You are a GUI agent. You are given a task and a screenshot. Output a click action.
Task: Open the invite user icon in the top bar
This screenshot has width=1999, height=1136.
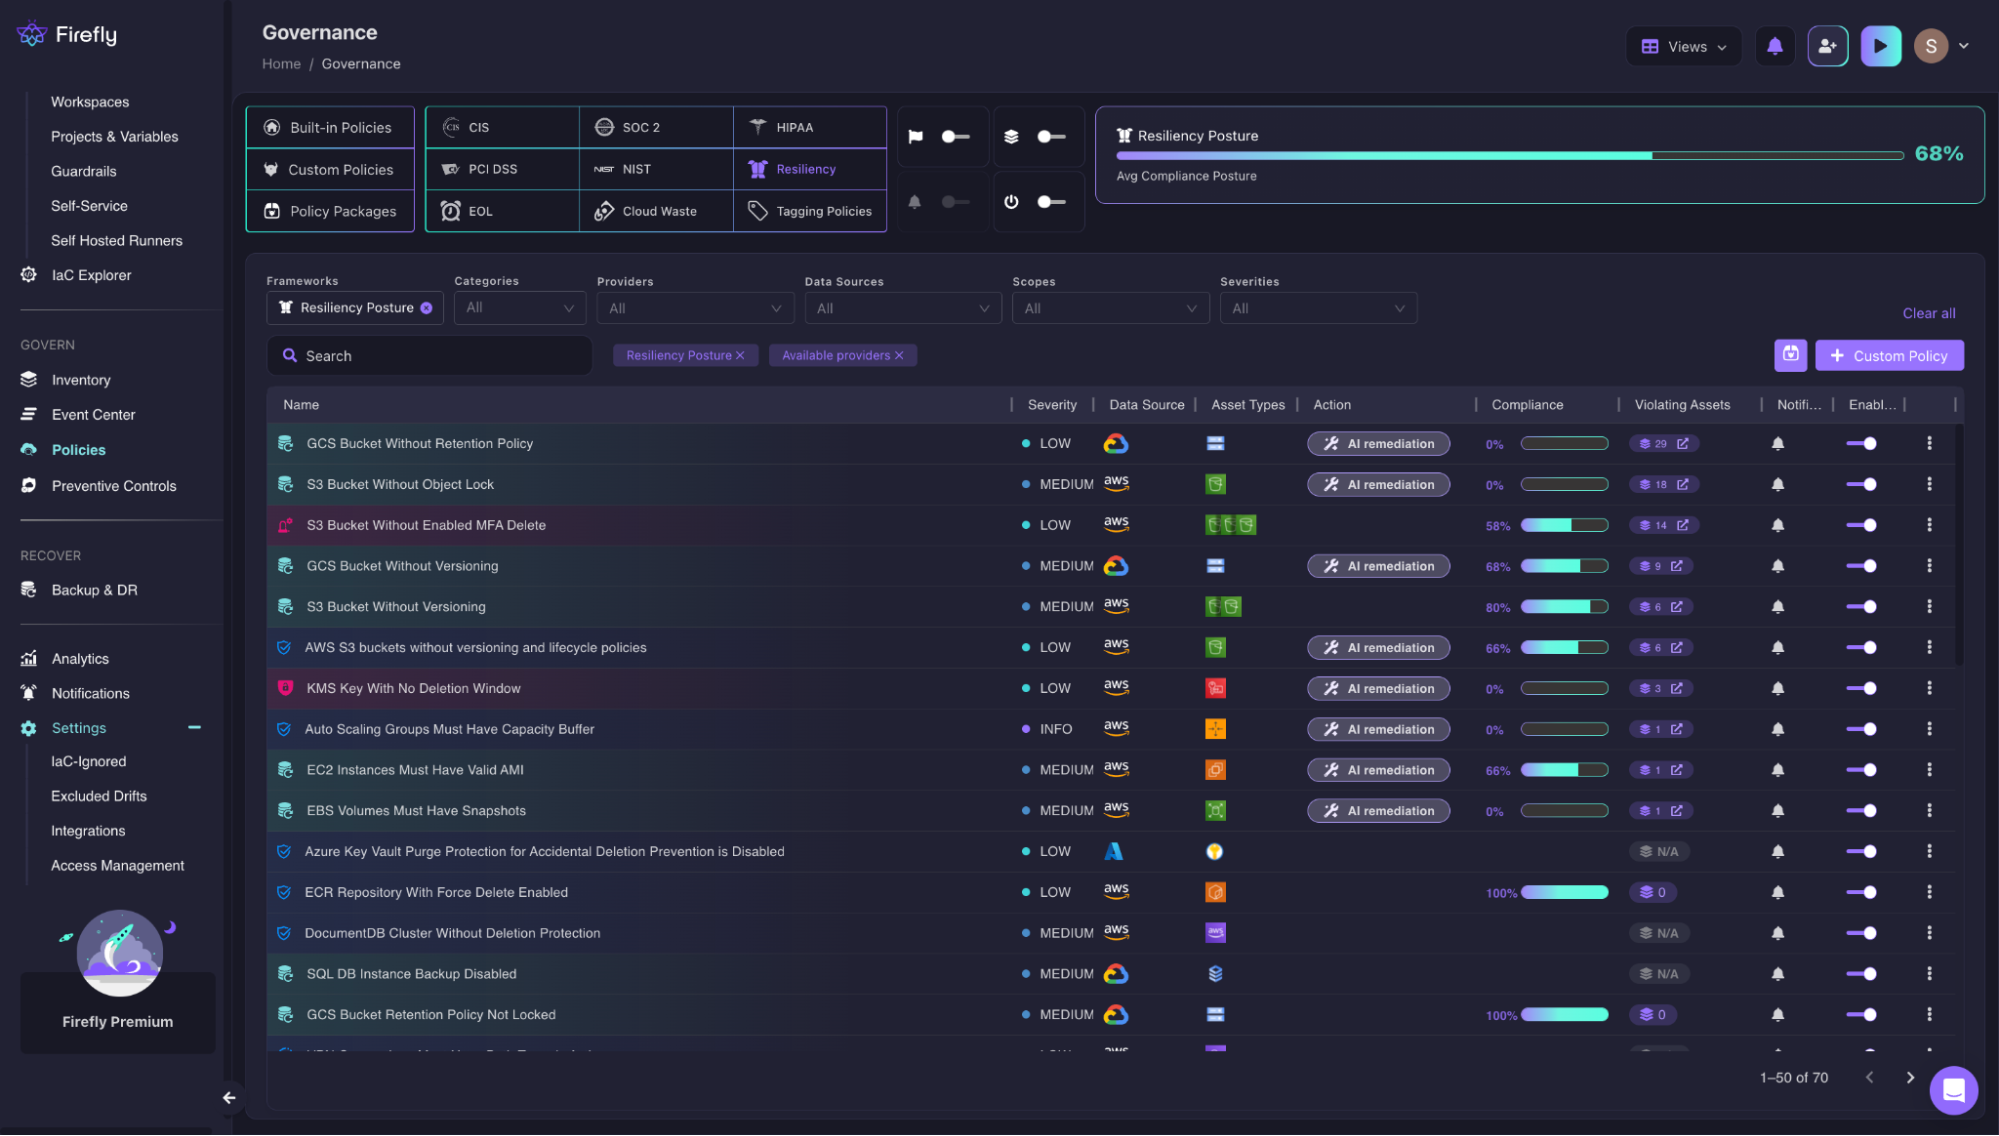[1827, 46]
